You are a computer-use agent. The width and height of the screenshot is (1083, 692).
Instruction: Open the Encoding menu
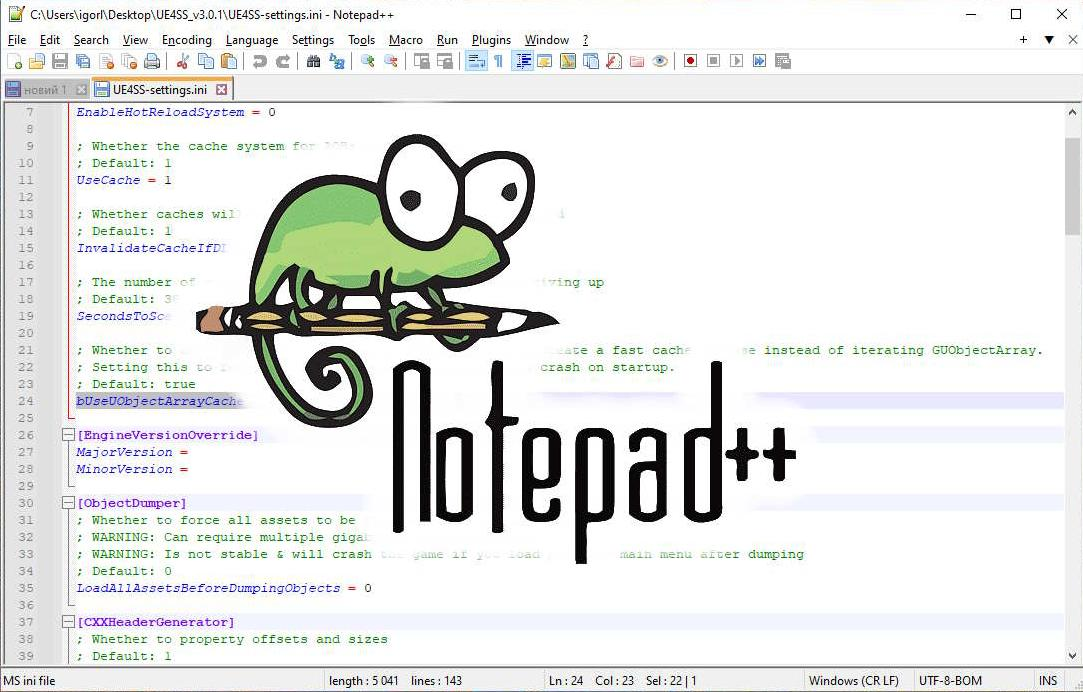point(186,40)
